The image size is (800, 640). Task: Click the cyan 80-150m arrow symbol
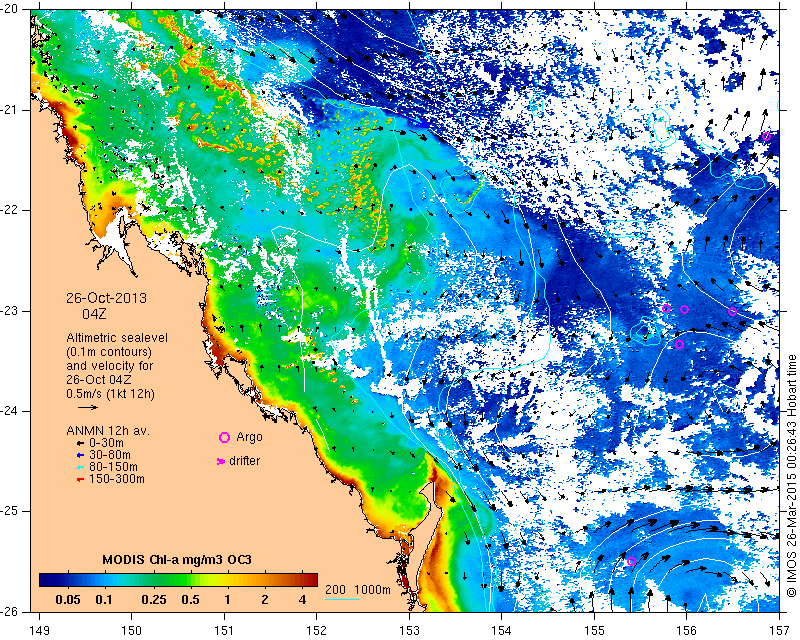click(80, 467)
